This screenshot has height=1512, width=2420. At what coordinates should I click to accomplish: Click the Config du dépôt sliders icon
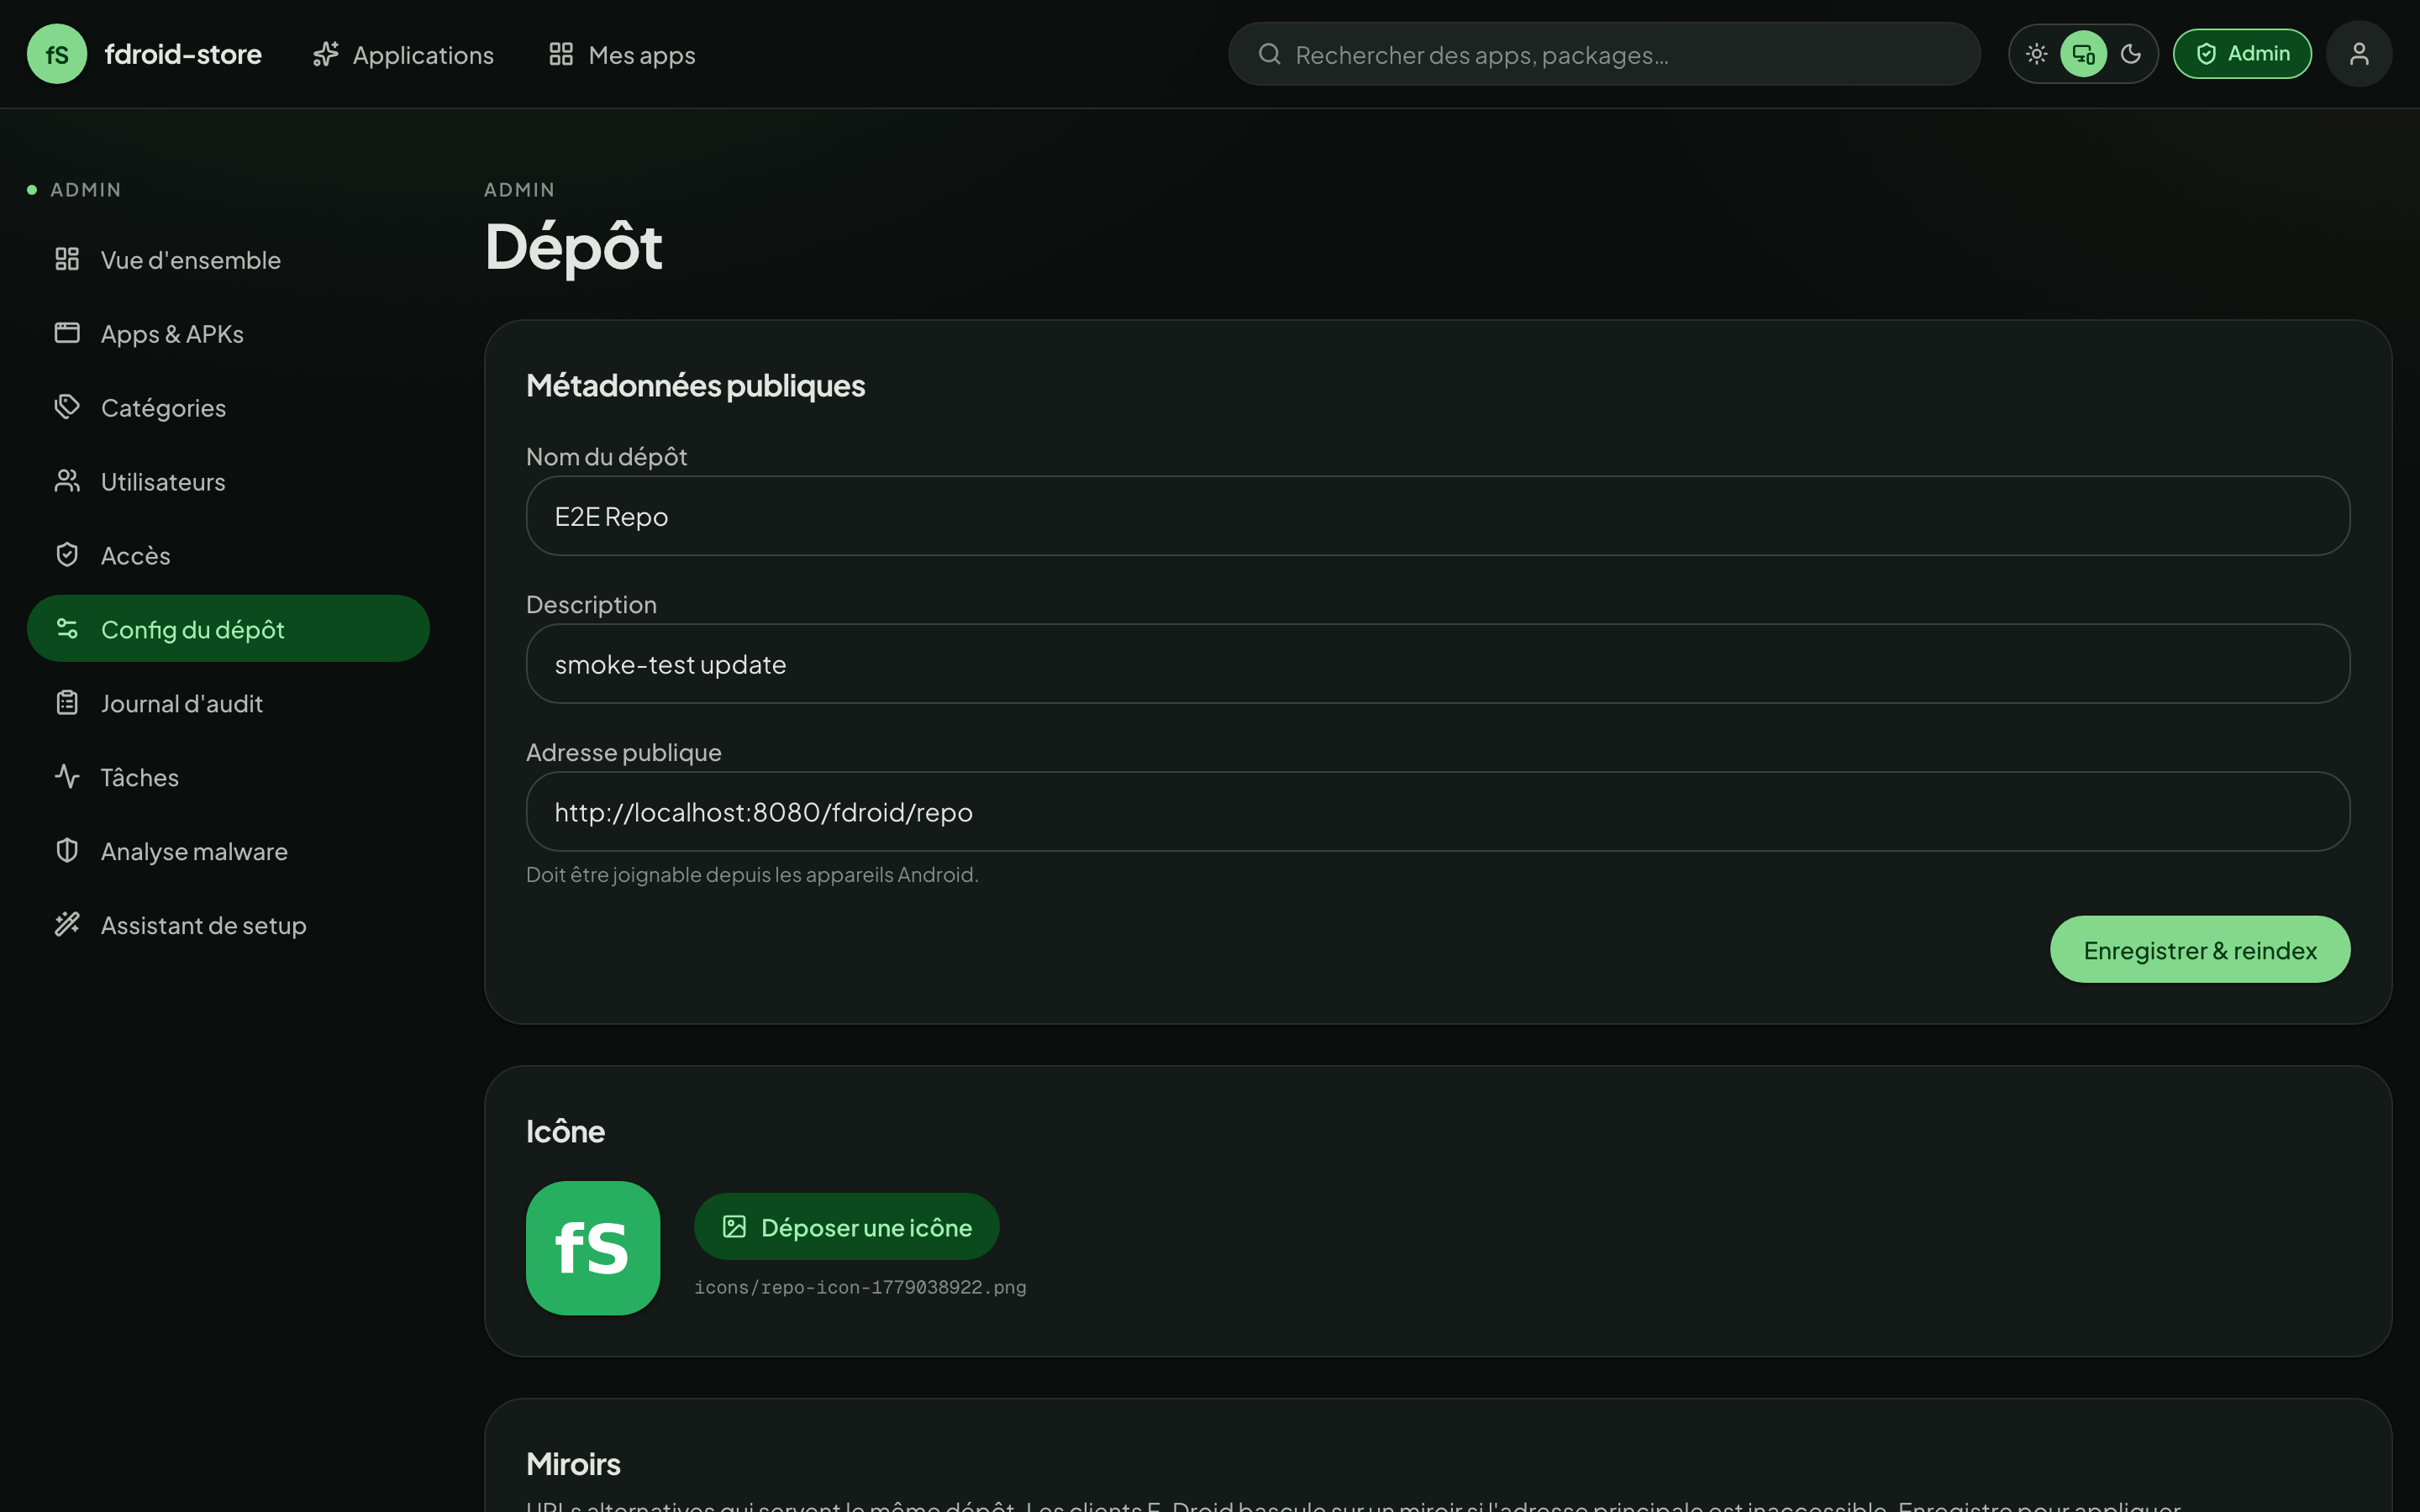pos(67,629)
